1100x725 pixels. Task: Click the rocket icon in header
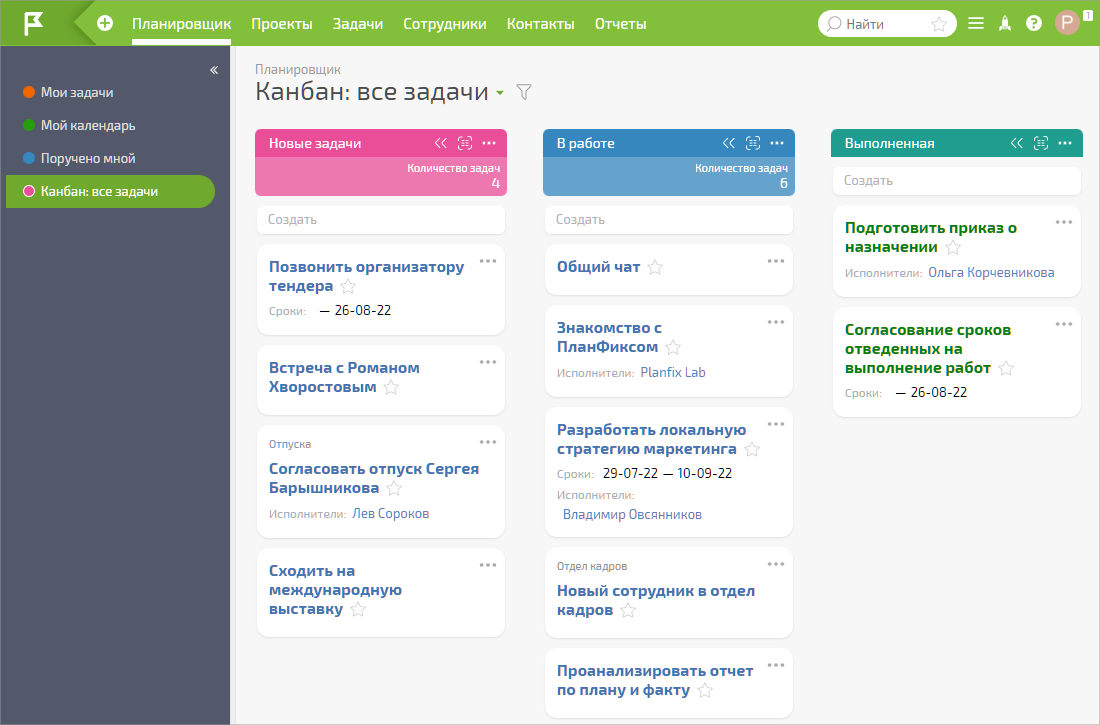click(x=1005, y=24)
